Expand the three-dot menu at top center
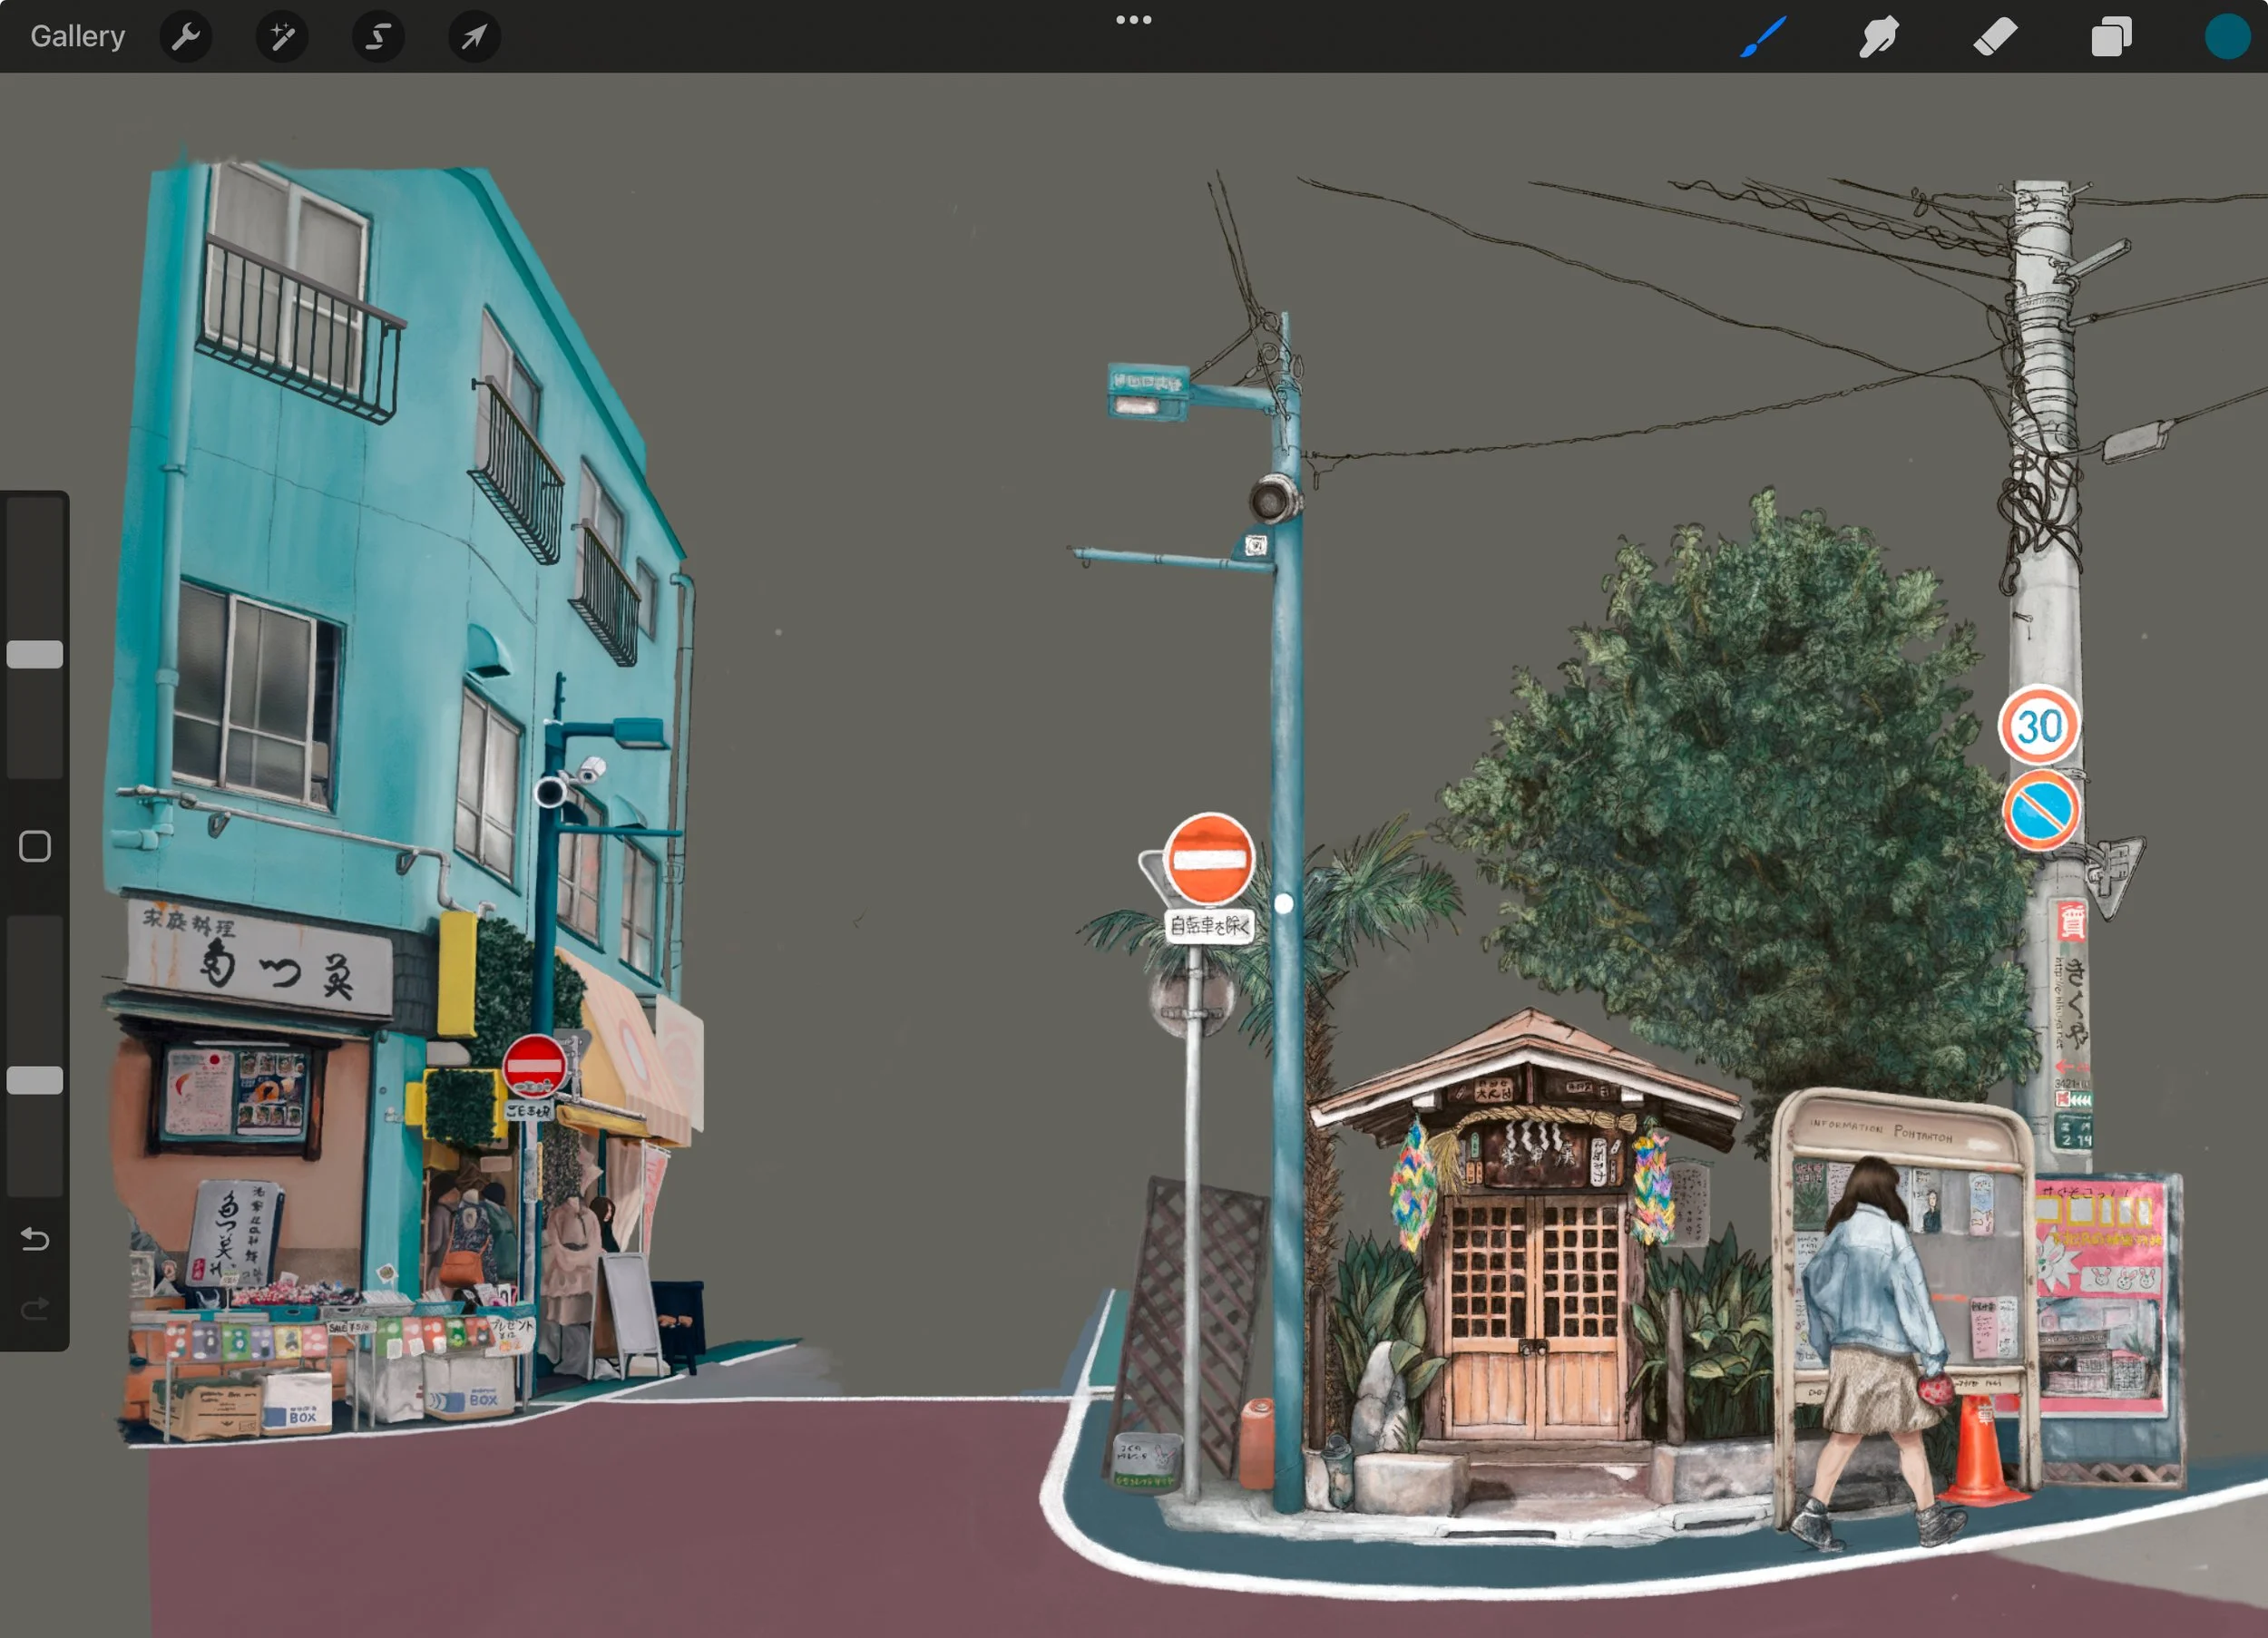Screen dimensions: 2268x1638 click(1133, 20)
